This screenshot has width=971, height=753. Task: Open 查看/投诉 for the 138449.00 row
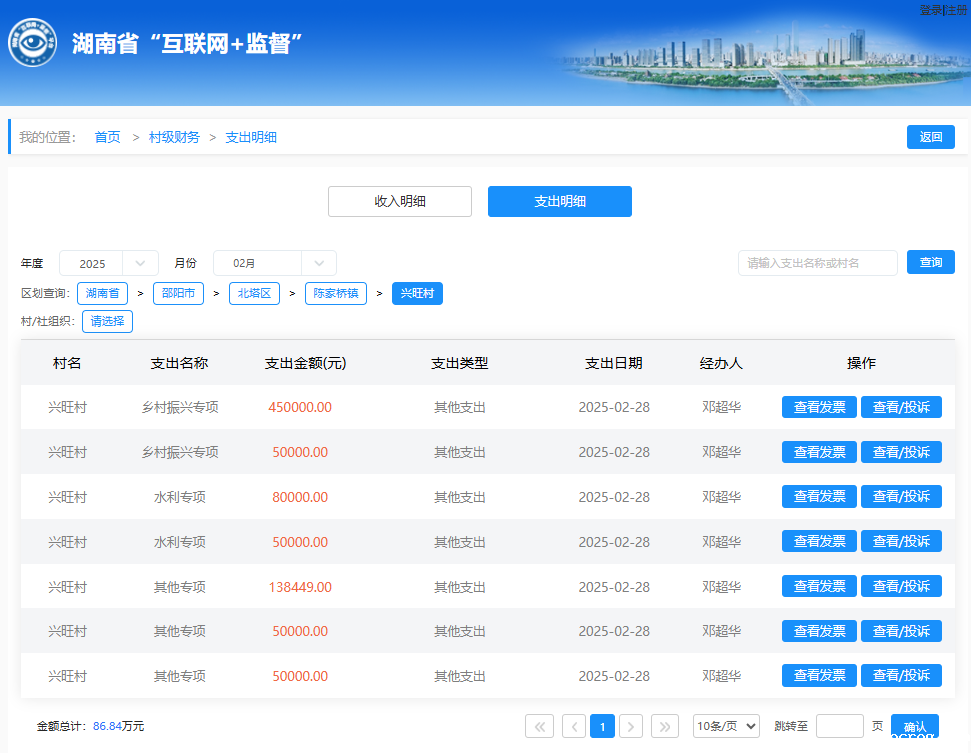(901, 587)
